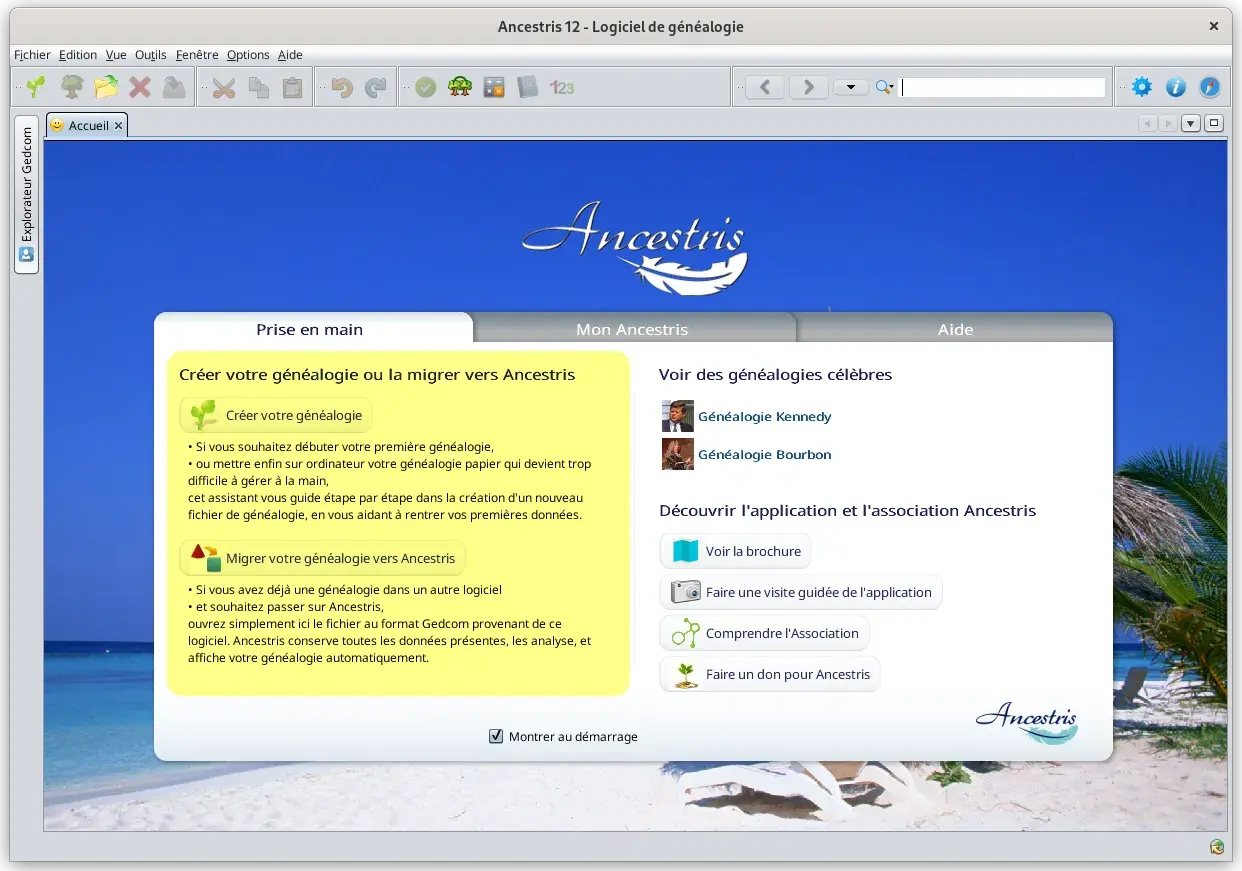Click the redo arrow icon

(376, 88)
